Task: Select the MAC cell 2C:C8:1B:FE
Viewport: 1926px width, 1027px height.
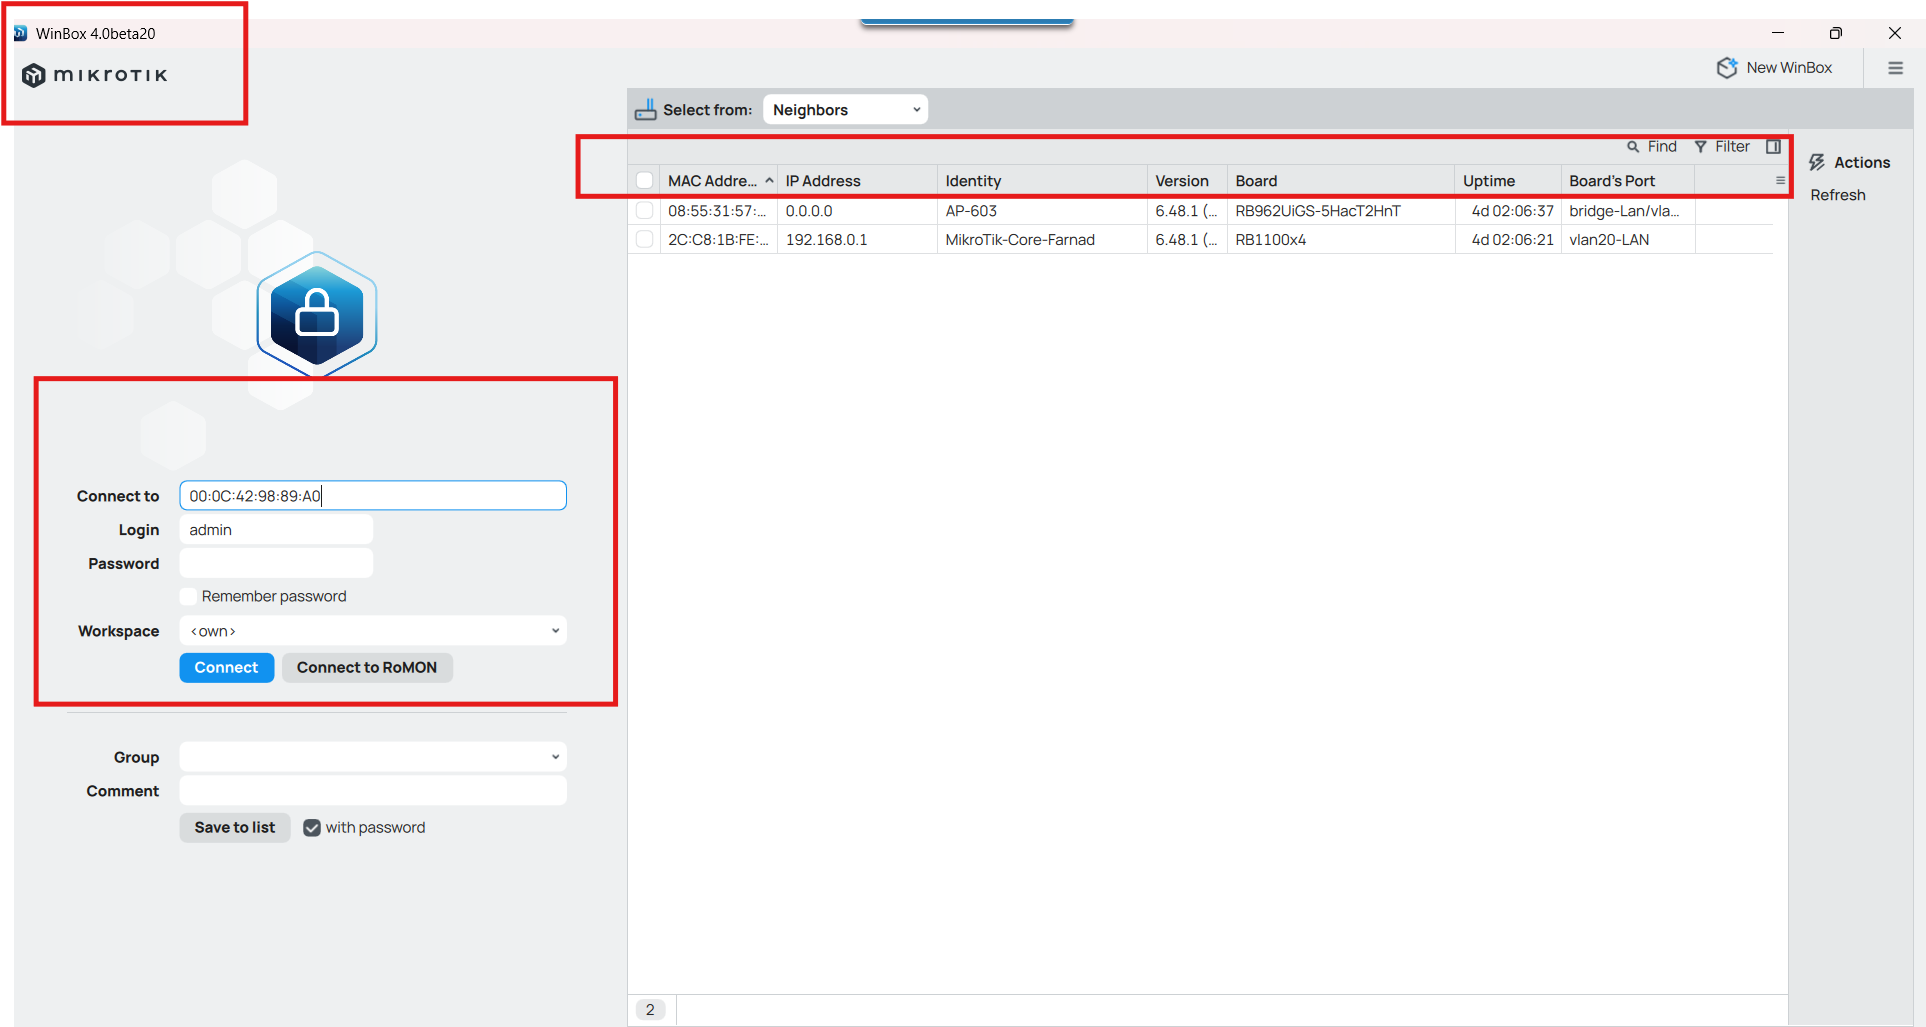Action: (718, 240)
